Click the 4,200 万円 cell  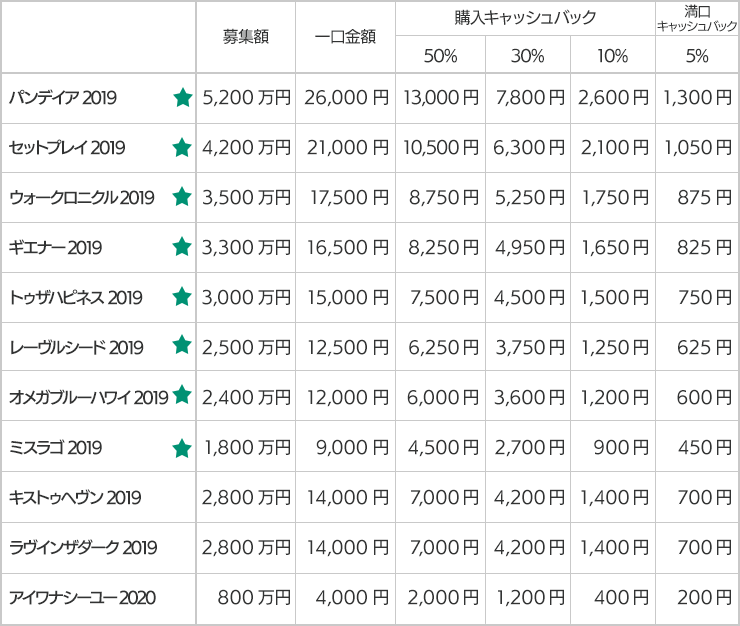246,148
